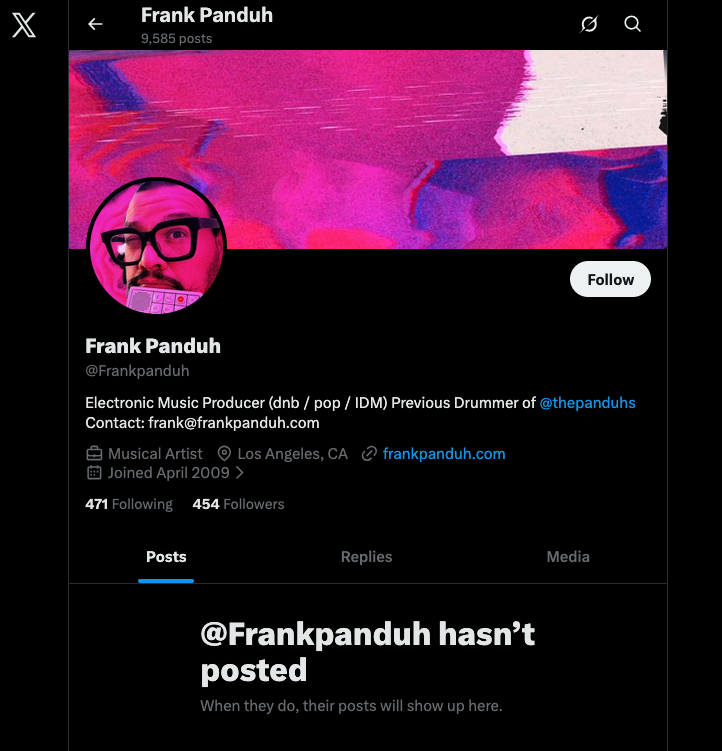Image resolution: width=722 pixels, height=751 pixels.
Task: Click the Musical Artist category label
Action: click(x=155, y=454)
